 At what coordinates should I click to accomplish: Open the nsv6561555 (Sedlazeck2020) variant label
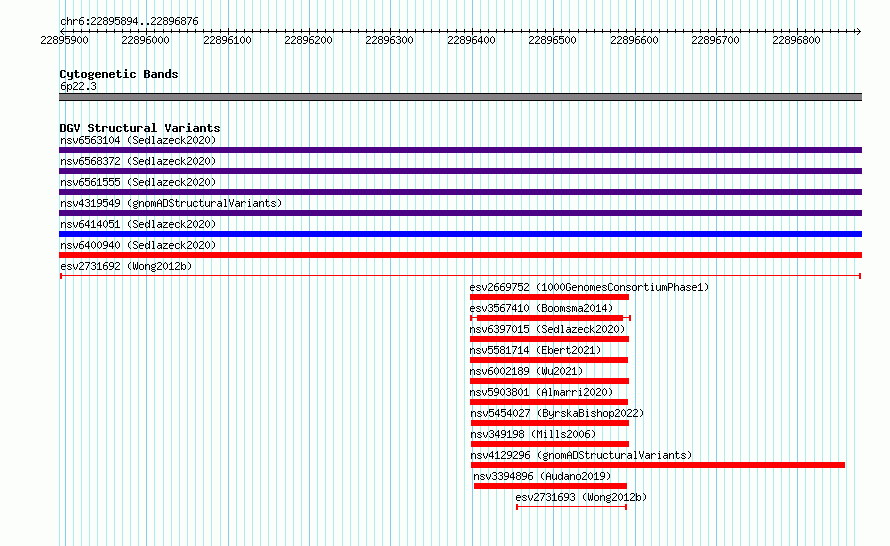coord(138,182)
